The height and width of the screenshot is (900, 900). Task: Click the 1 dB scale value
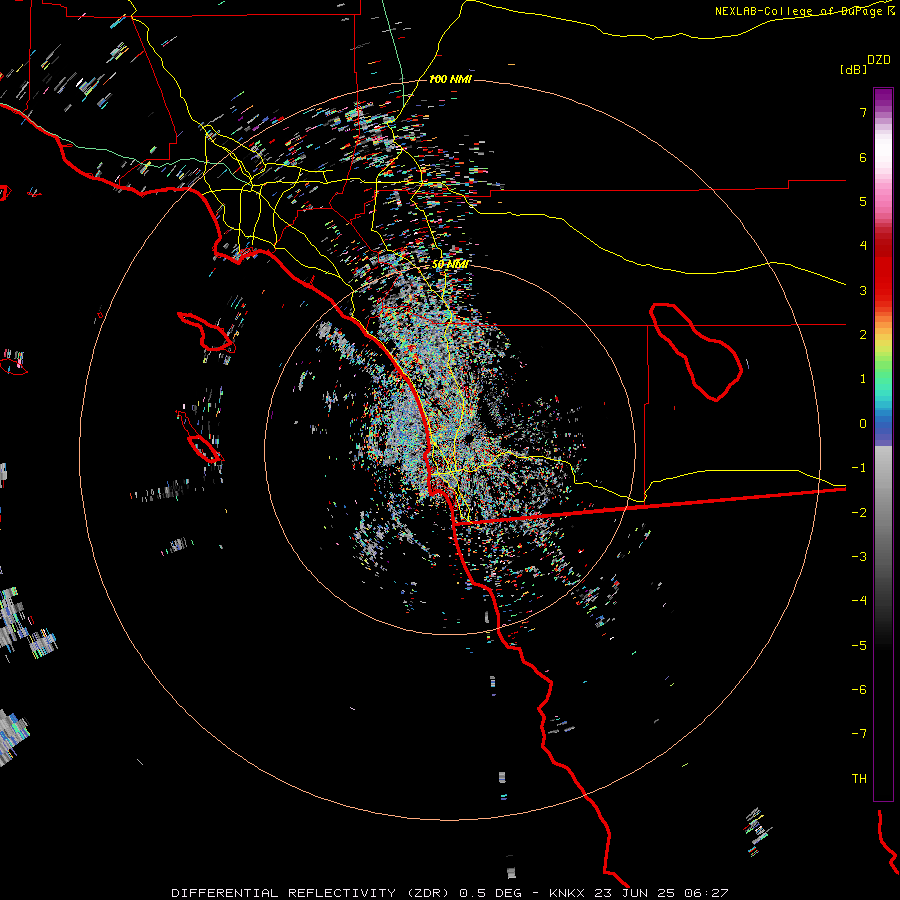(863, 379)
